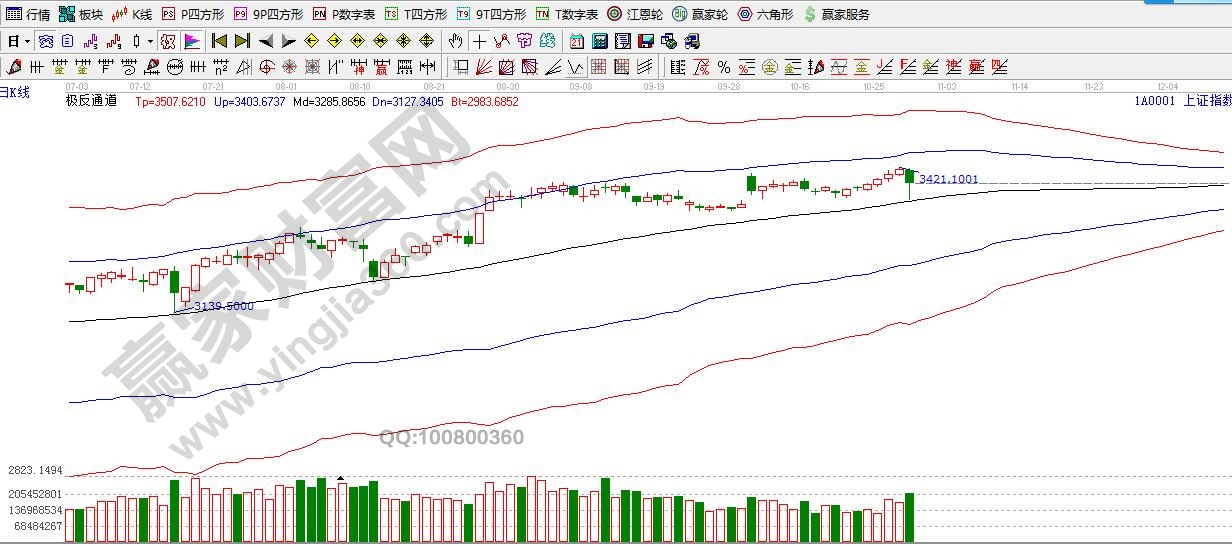Click the percent sign tool icon
Screen dimensions: 1232x546
click(x=723, y=67)
